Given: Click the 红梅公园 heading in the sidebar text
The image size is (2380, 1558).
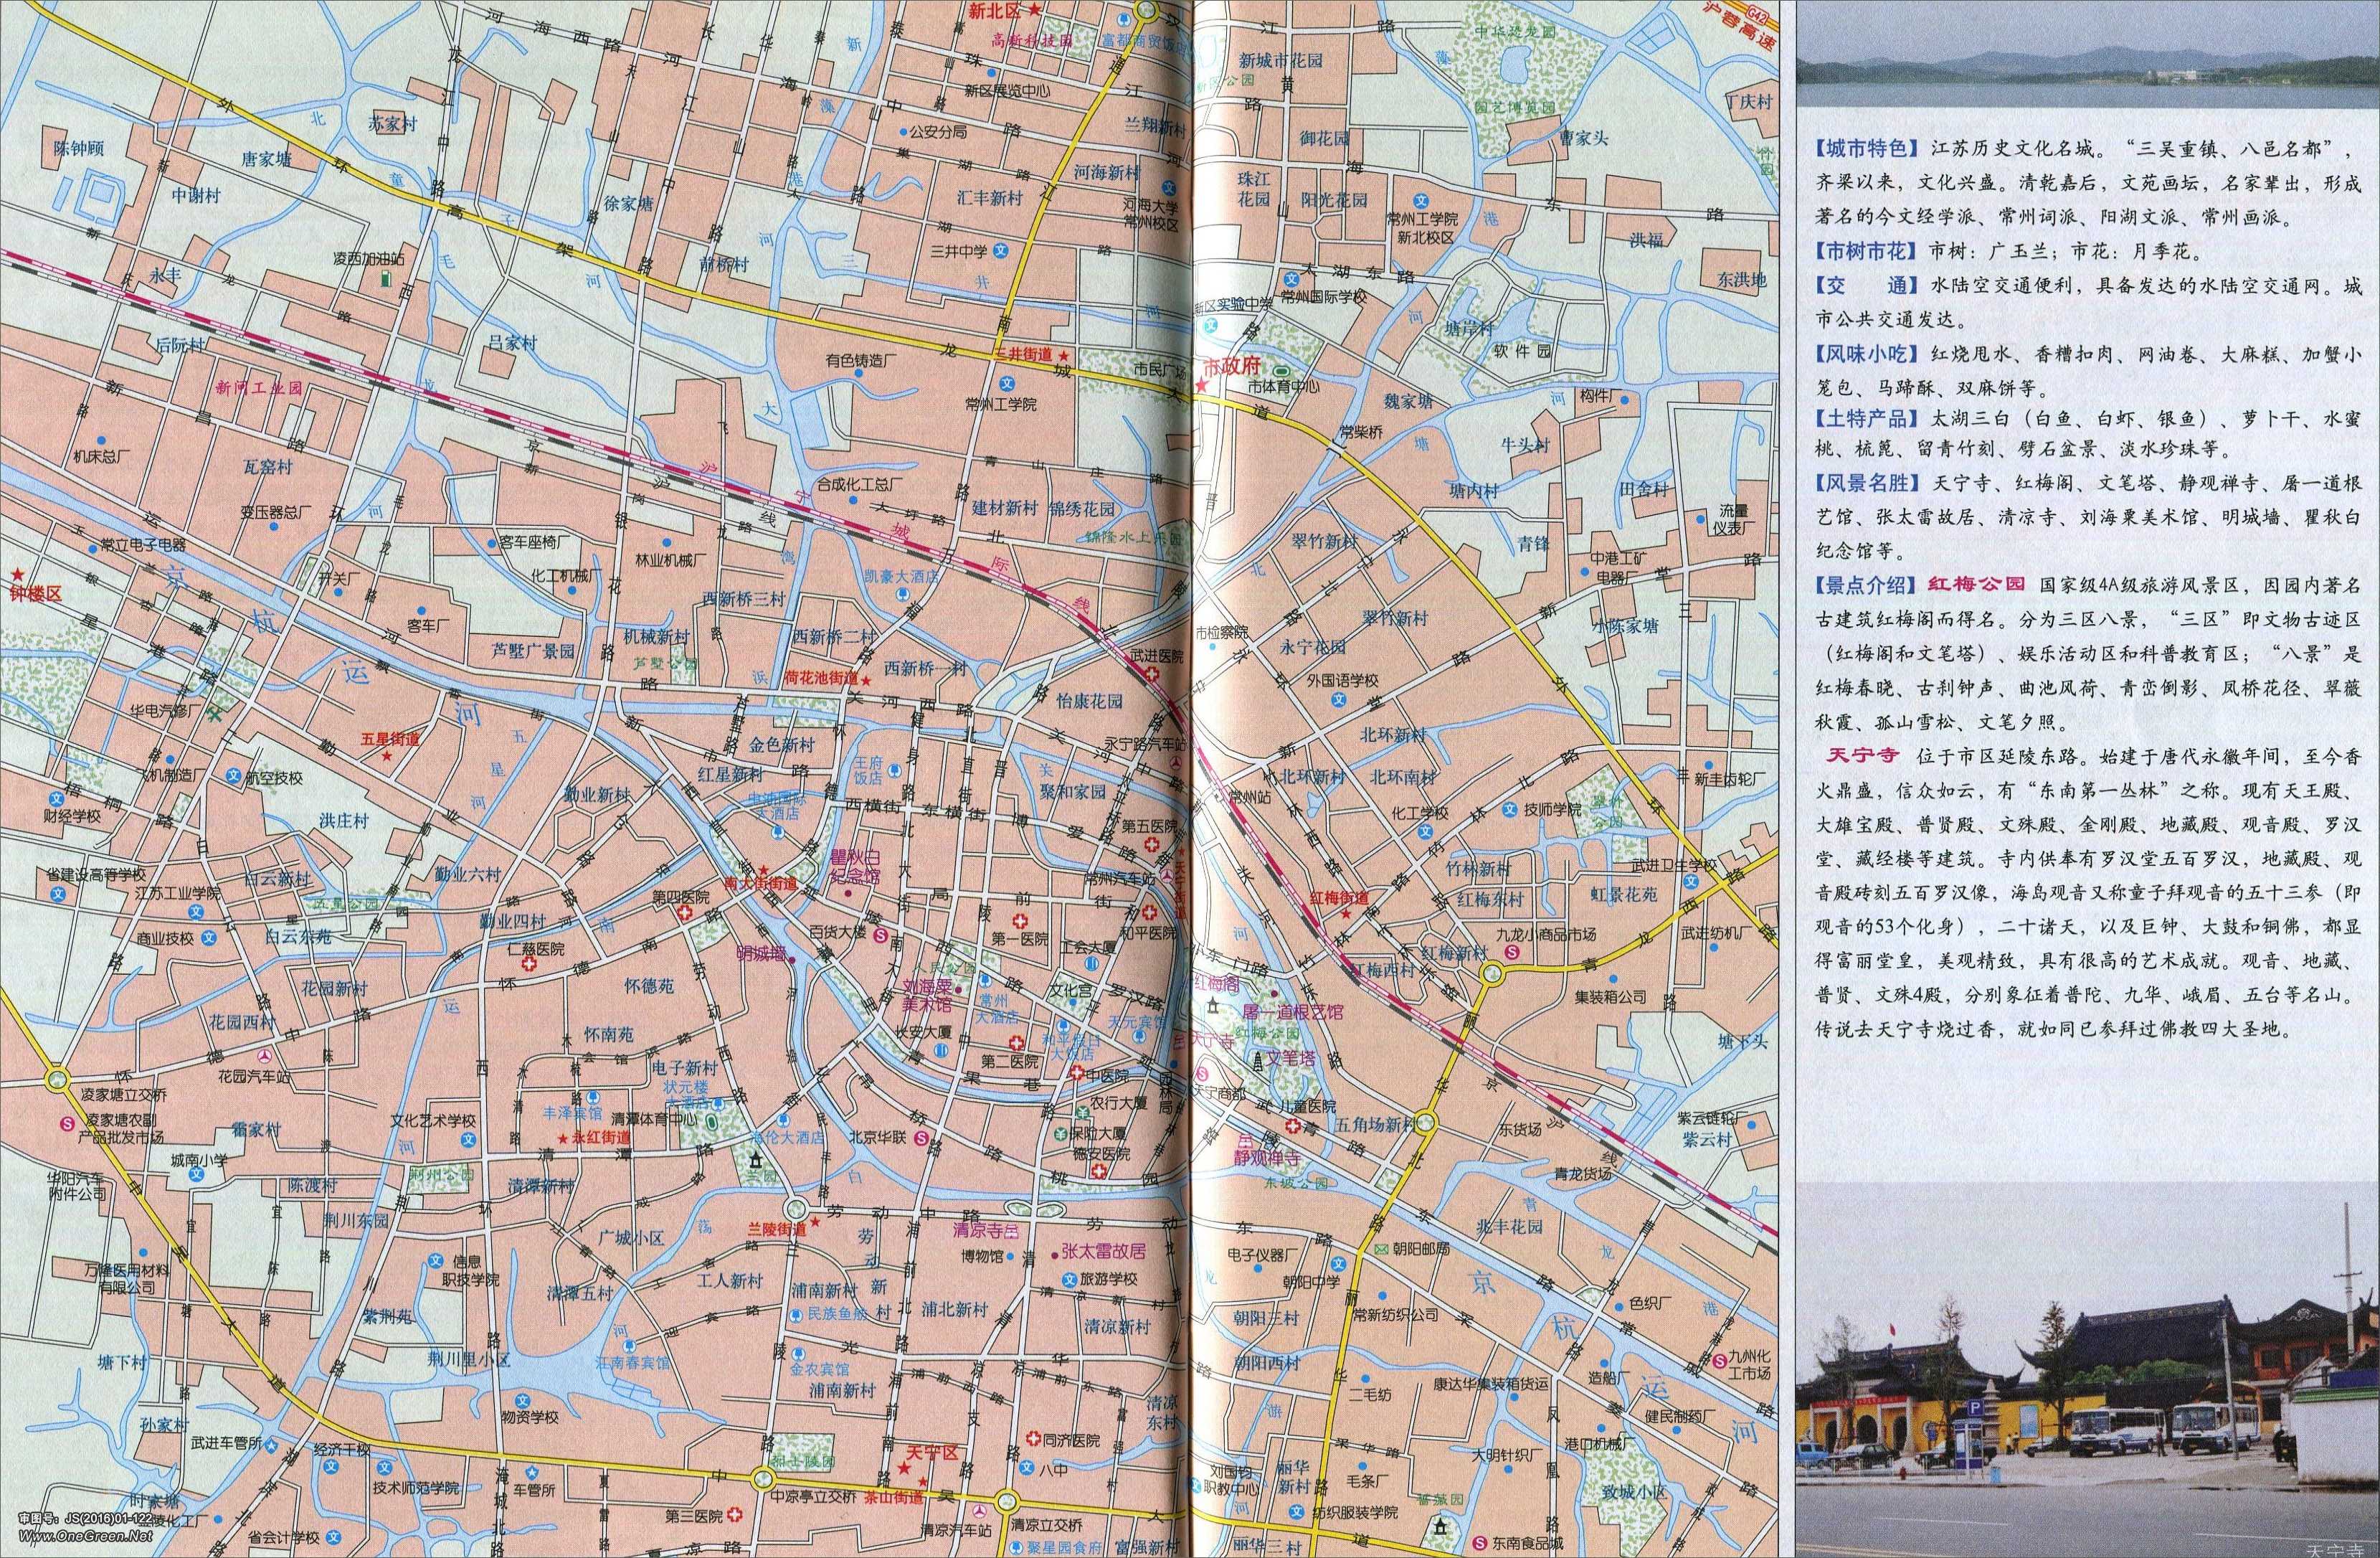Looking at the screenshot, I should pyautogui.click(x=1977, y=584).
